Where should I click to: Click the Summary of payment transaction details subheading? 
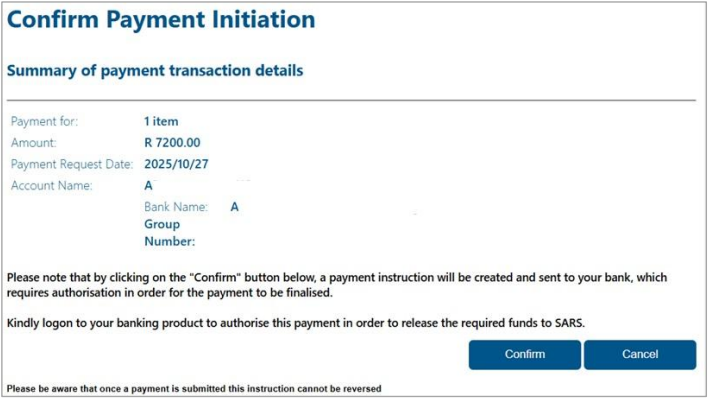coord(155,71)
